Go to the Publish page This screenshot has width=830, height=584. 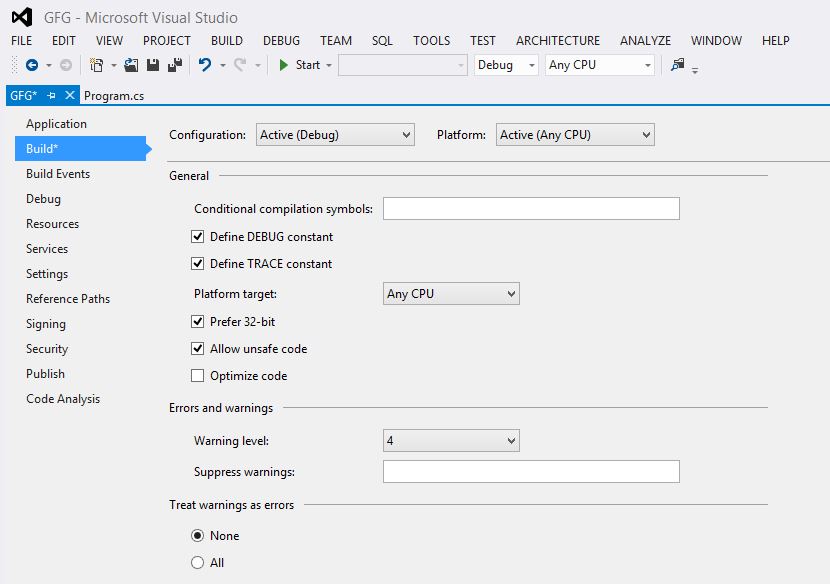45,374
